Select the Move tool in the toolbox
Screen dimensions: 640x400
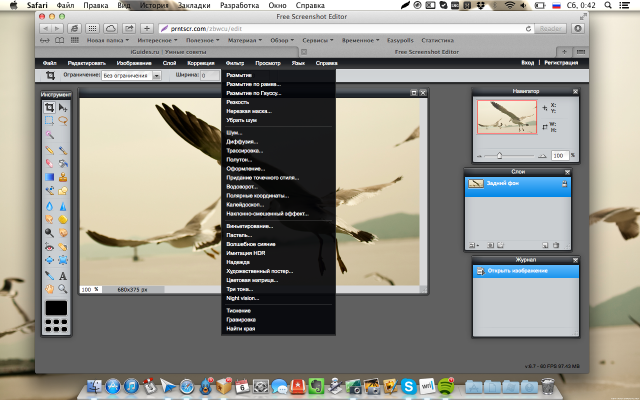[x=63, y=107]
